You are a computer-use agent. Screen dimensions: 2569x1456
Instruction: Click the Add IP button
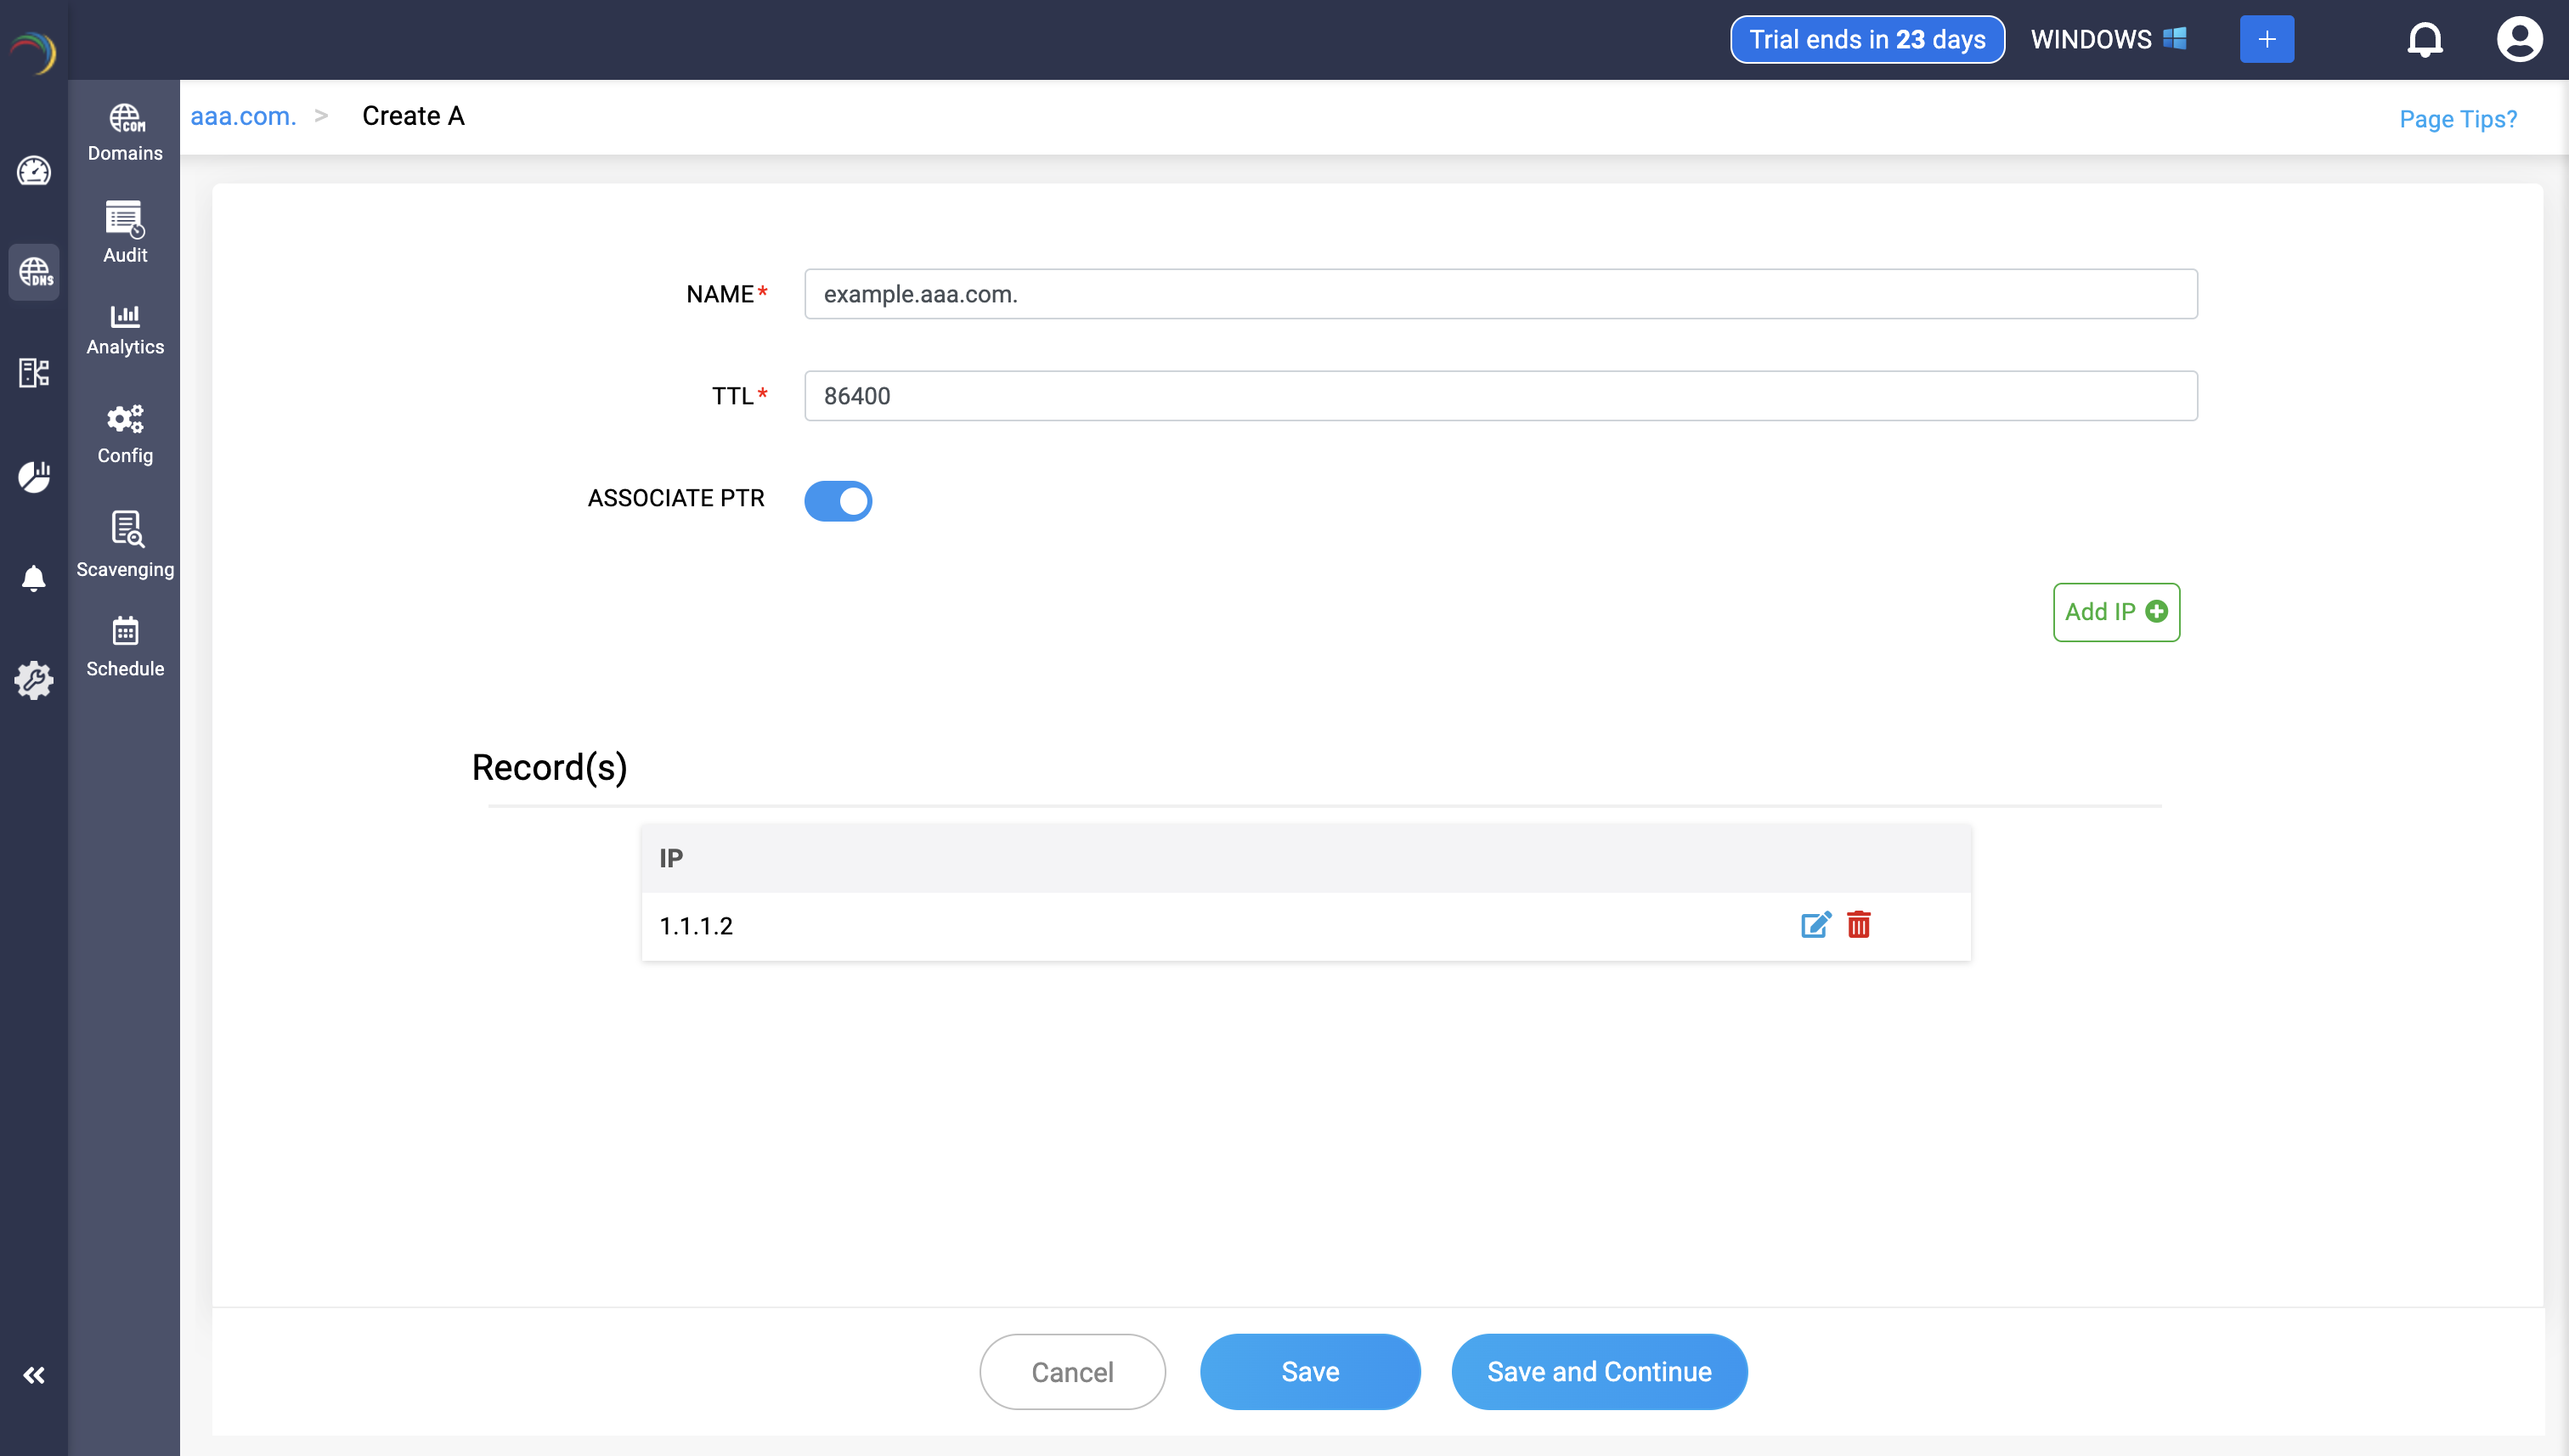point(2116,612)
